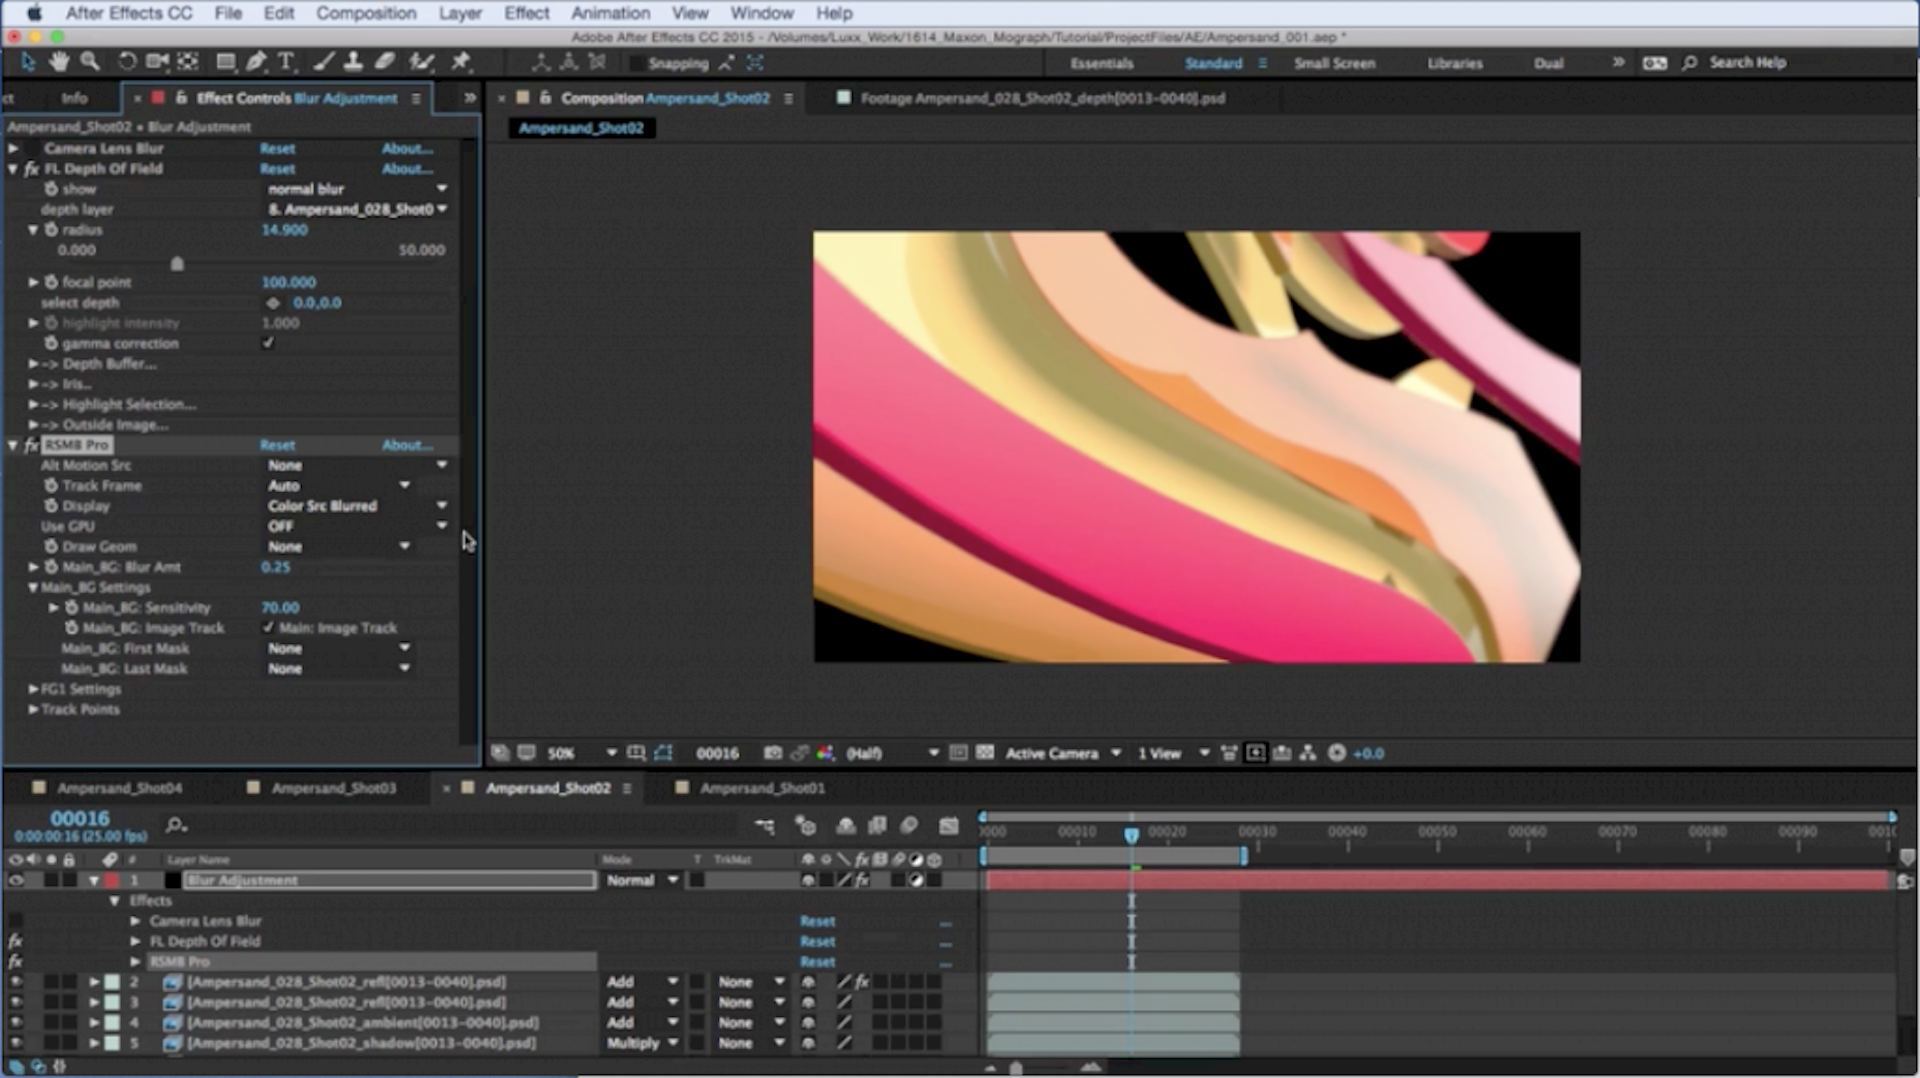Reset the FL Depth Of Field effect

pos(277,169)
